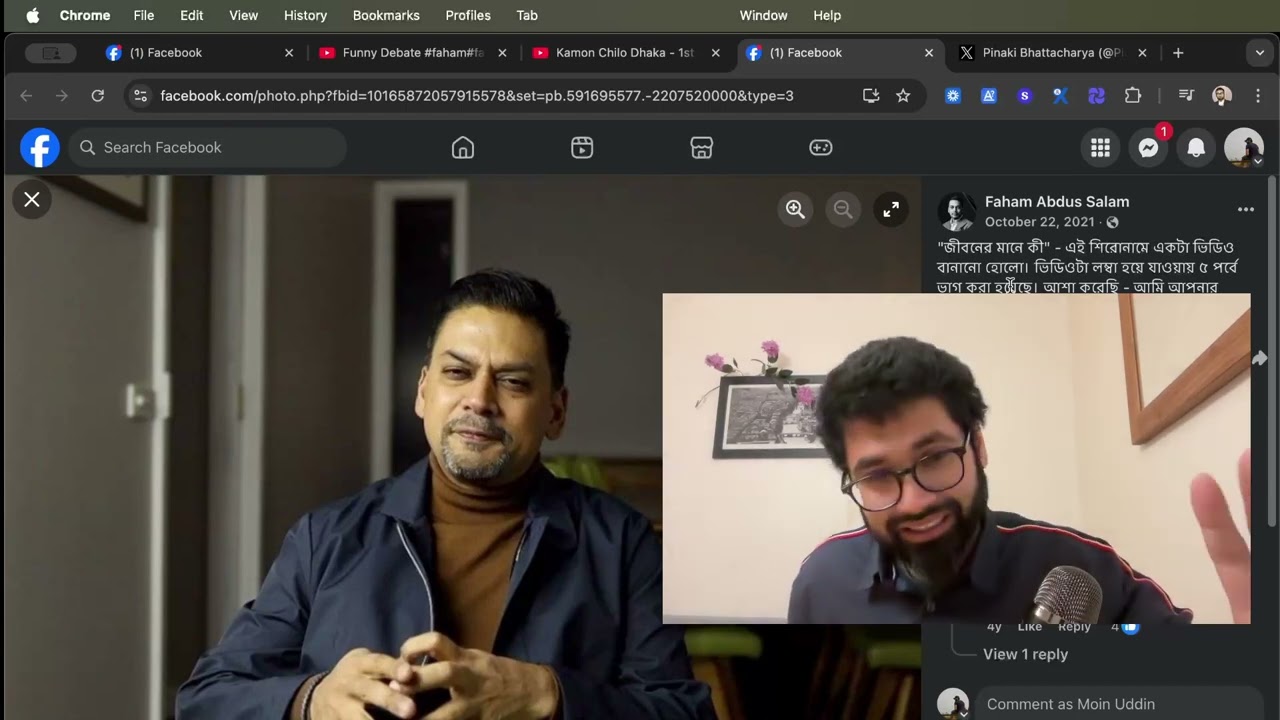Screen dimensions: 1280x720
Task: Focus the Search Facebook field
Action: pyautogui.click(x=208, y=148)
